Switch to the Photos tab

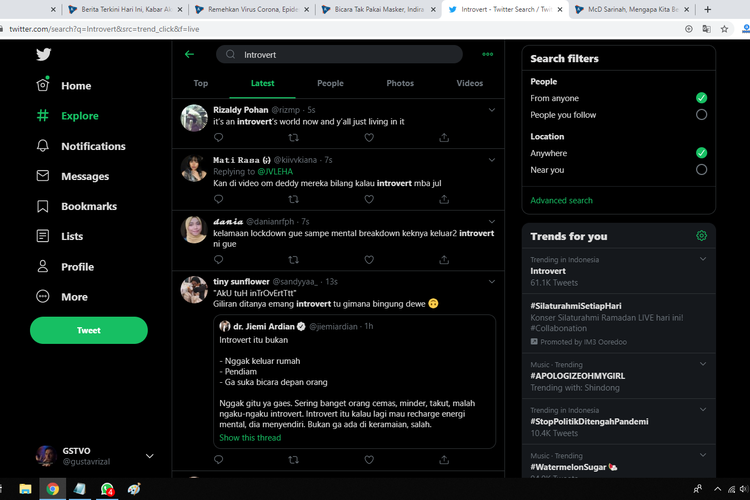click(x=400, y=83)
